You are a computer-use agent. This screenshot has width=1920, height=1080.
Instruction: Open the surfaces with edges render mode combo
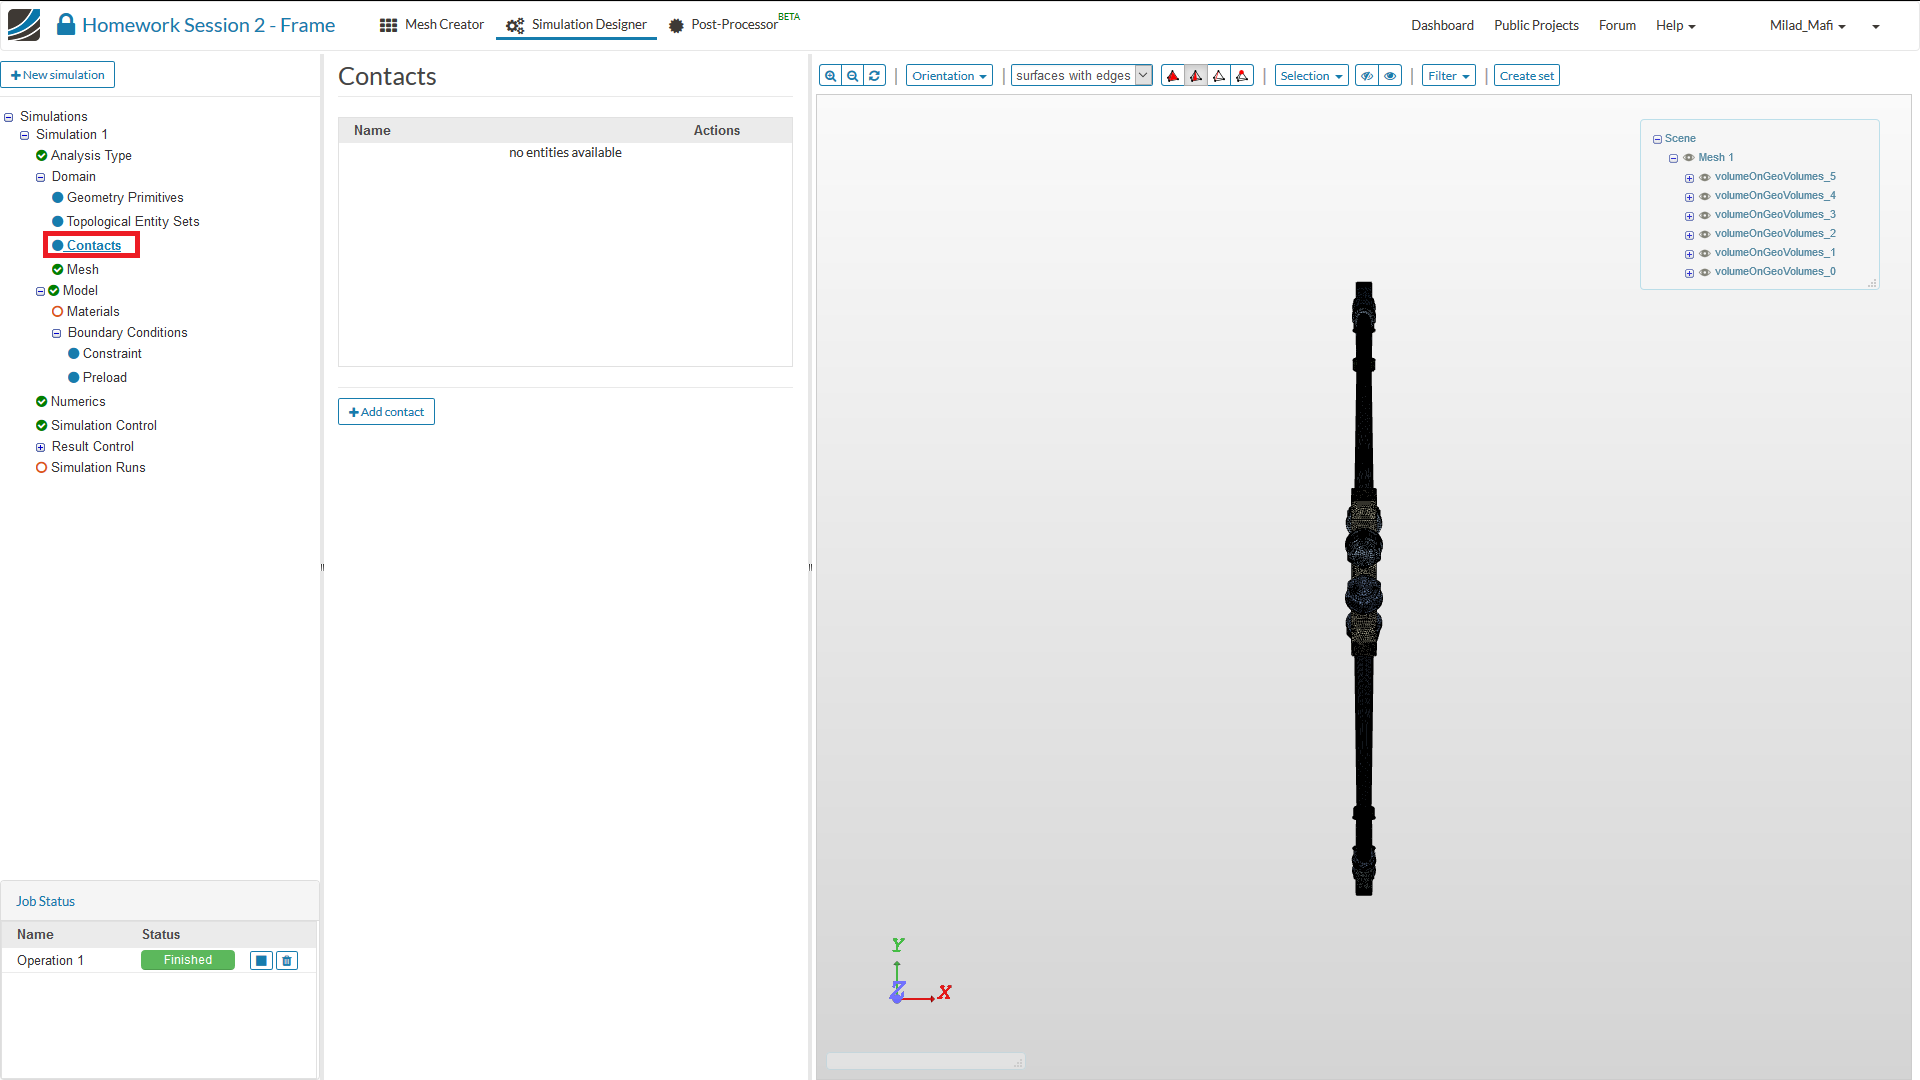[1081, 76]
